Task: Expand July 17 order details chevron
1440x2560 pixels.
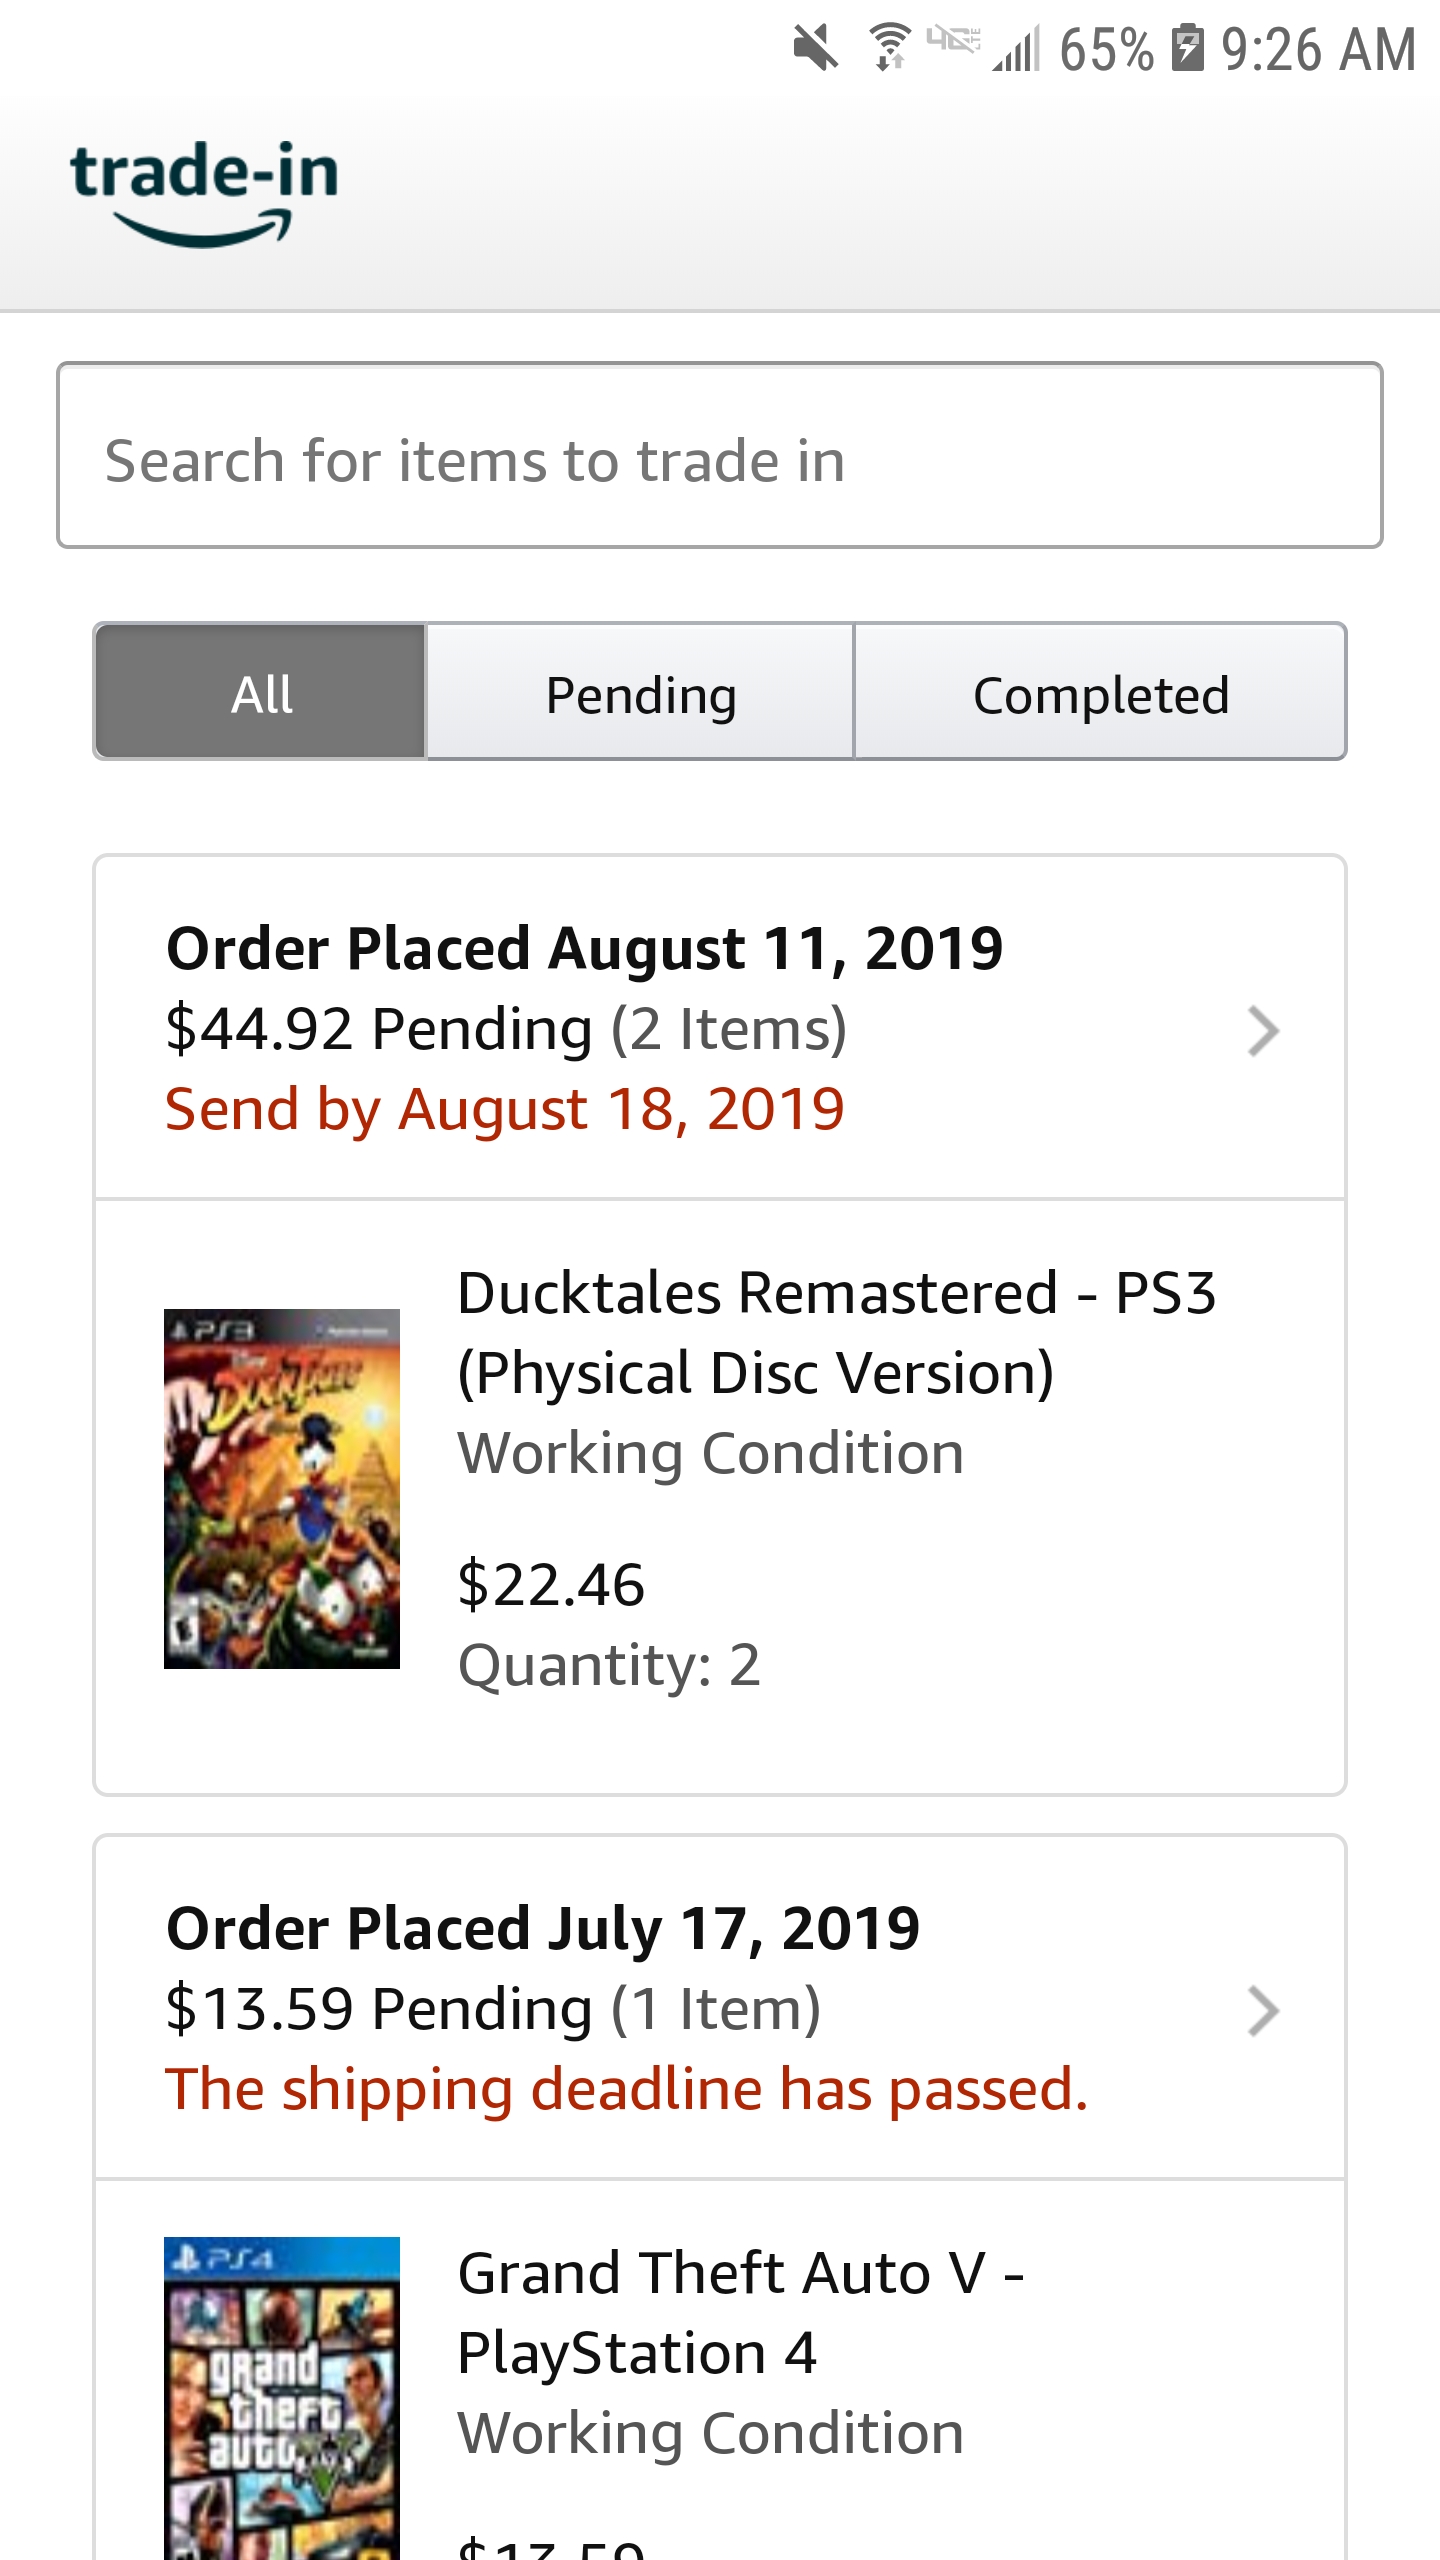Action: (x=1264, y=2011)
